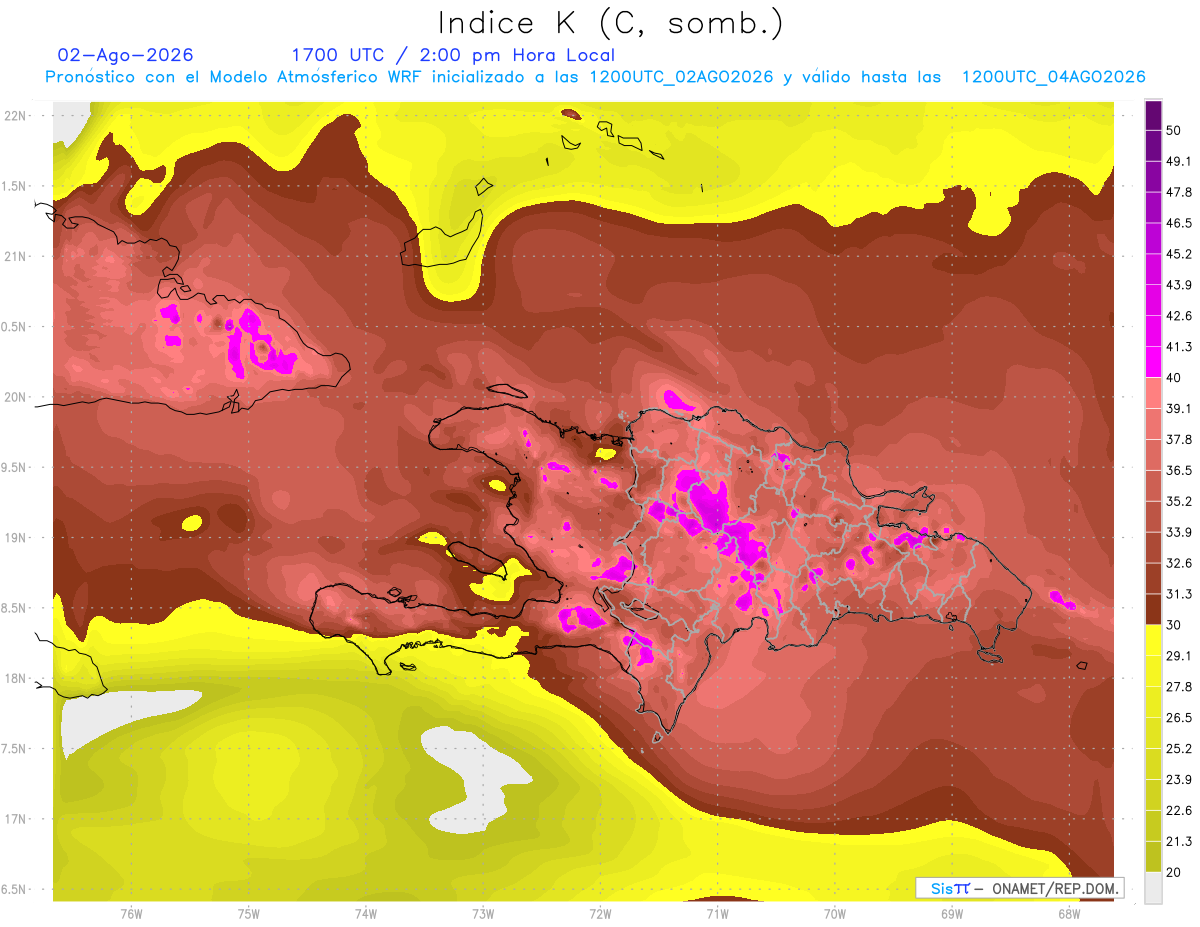Click the longitude label "74W"
1200x927 pixels.
point(366,914)
